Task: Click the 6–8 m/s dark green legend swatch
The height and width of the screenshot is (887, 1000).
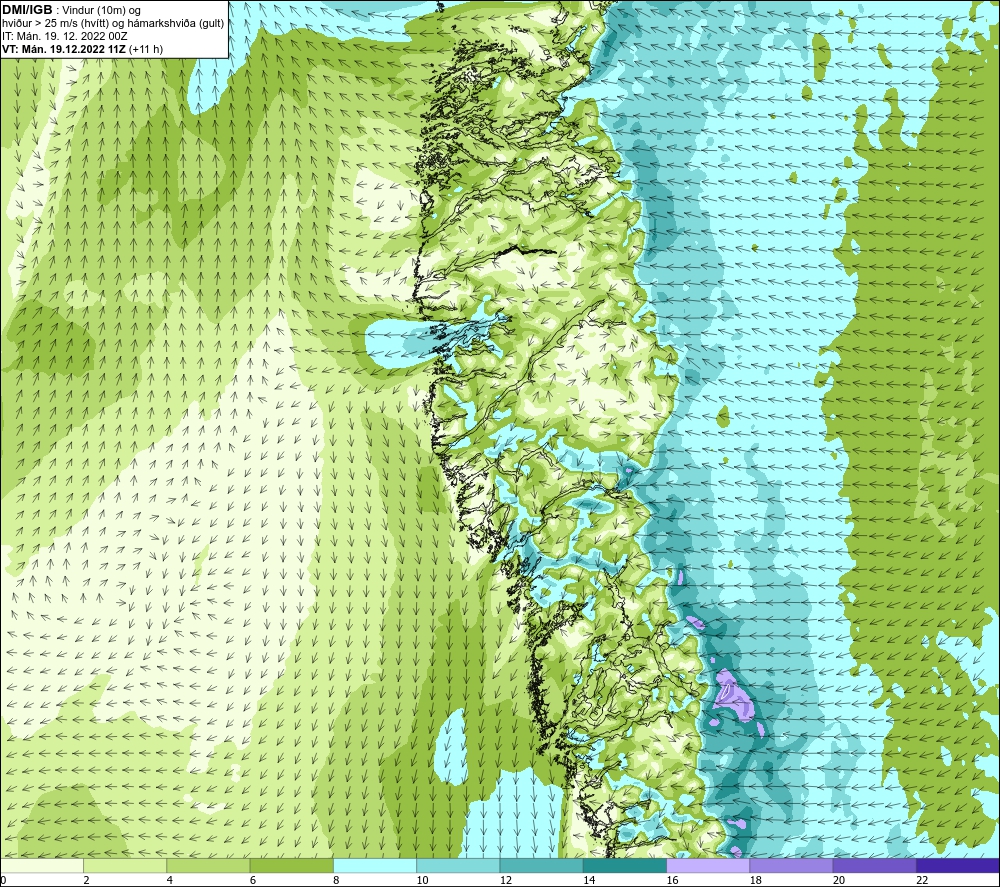Action: coord(291,865)
